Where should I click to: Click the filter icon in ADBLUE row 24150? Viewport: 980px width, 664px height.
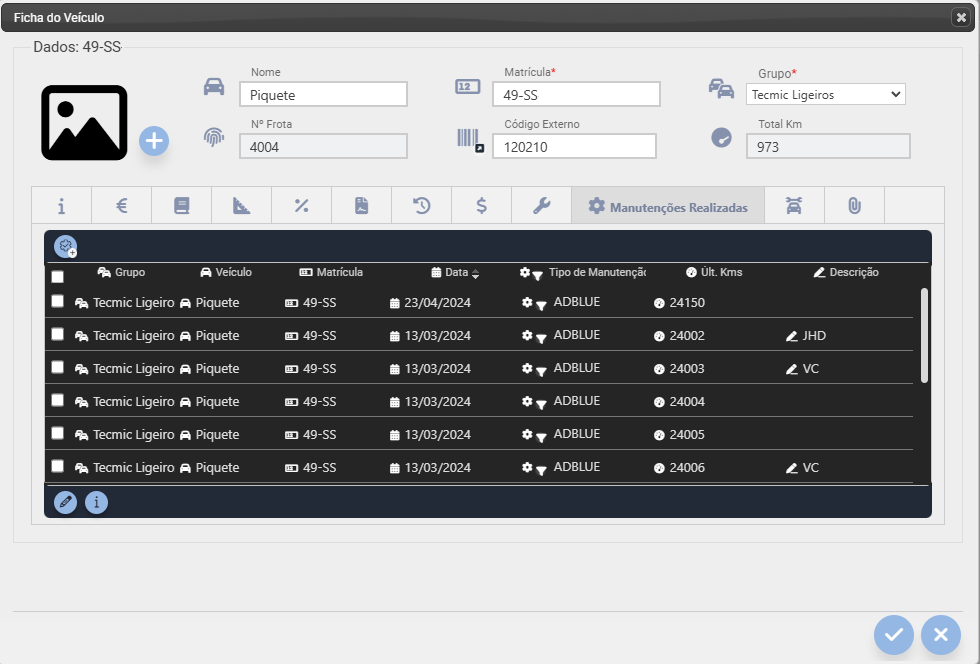pyautogui.click(x=541, y=305)
